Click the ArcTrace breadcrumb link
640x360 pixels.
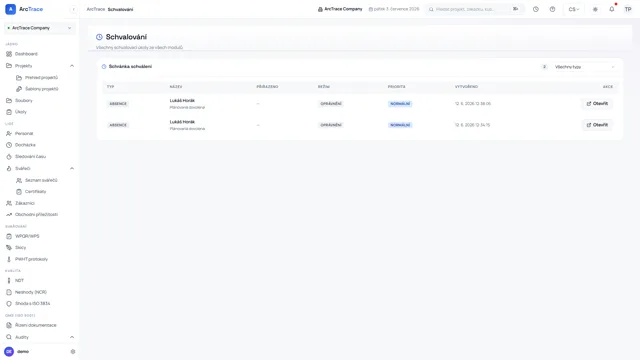pyautogui.click(x=96, y=9)
